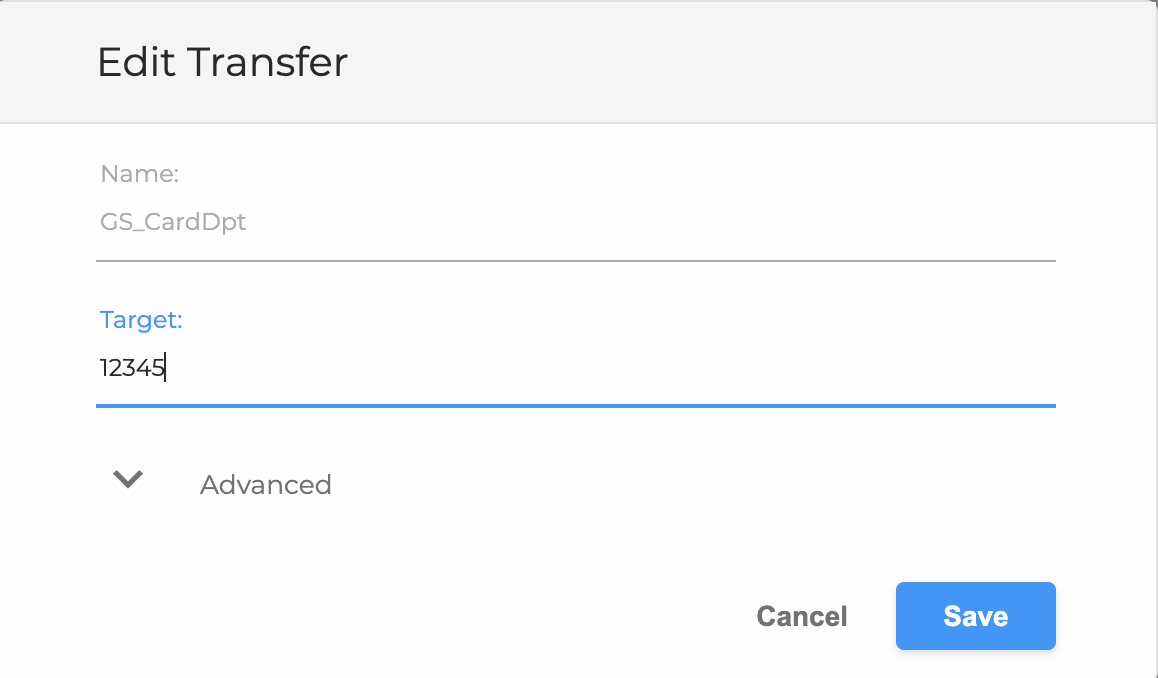The image size is (1158, 678).
Task: Click the gray Name label
Action: pyautogui.click(x=140, y=174)
